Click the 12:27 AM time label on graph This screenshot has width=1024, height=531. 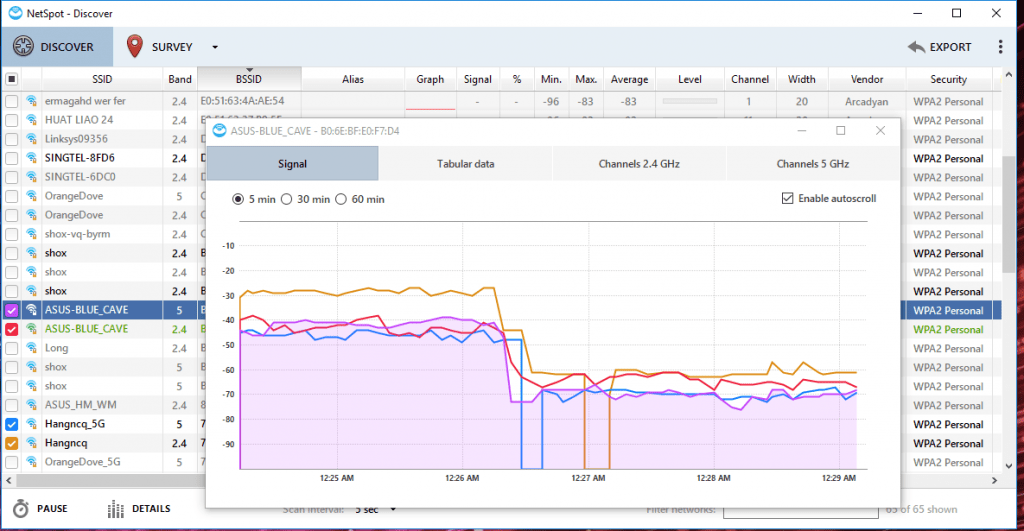pyautogui.click(x=588, y=478)
